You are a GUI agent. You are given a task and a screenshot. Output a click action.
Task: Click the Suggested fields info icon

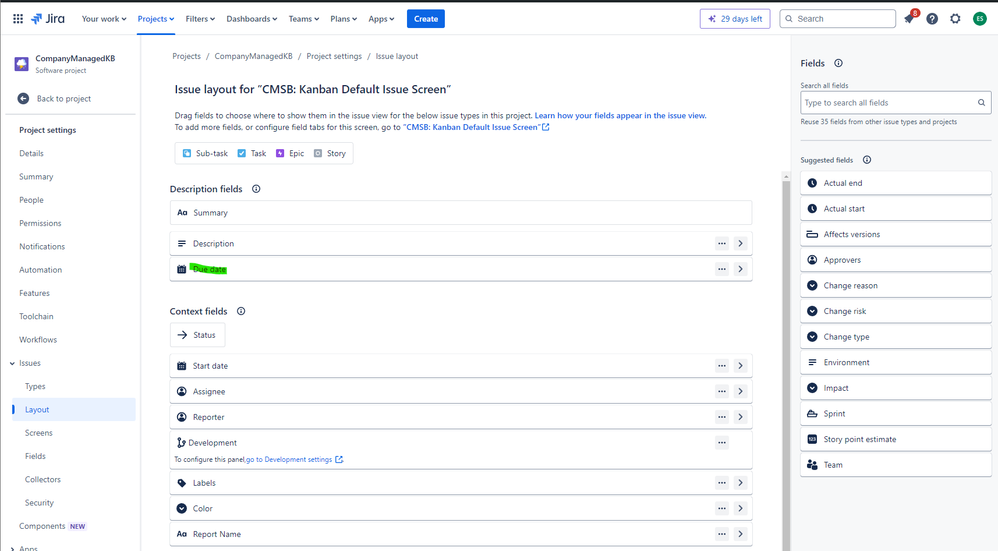(867, 160)
